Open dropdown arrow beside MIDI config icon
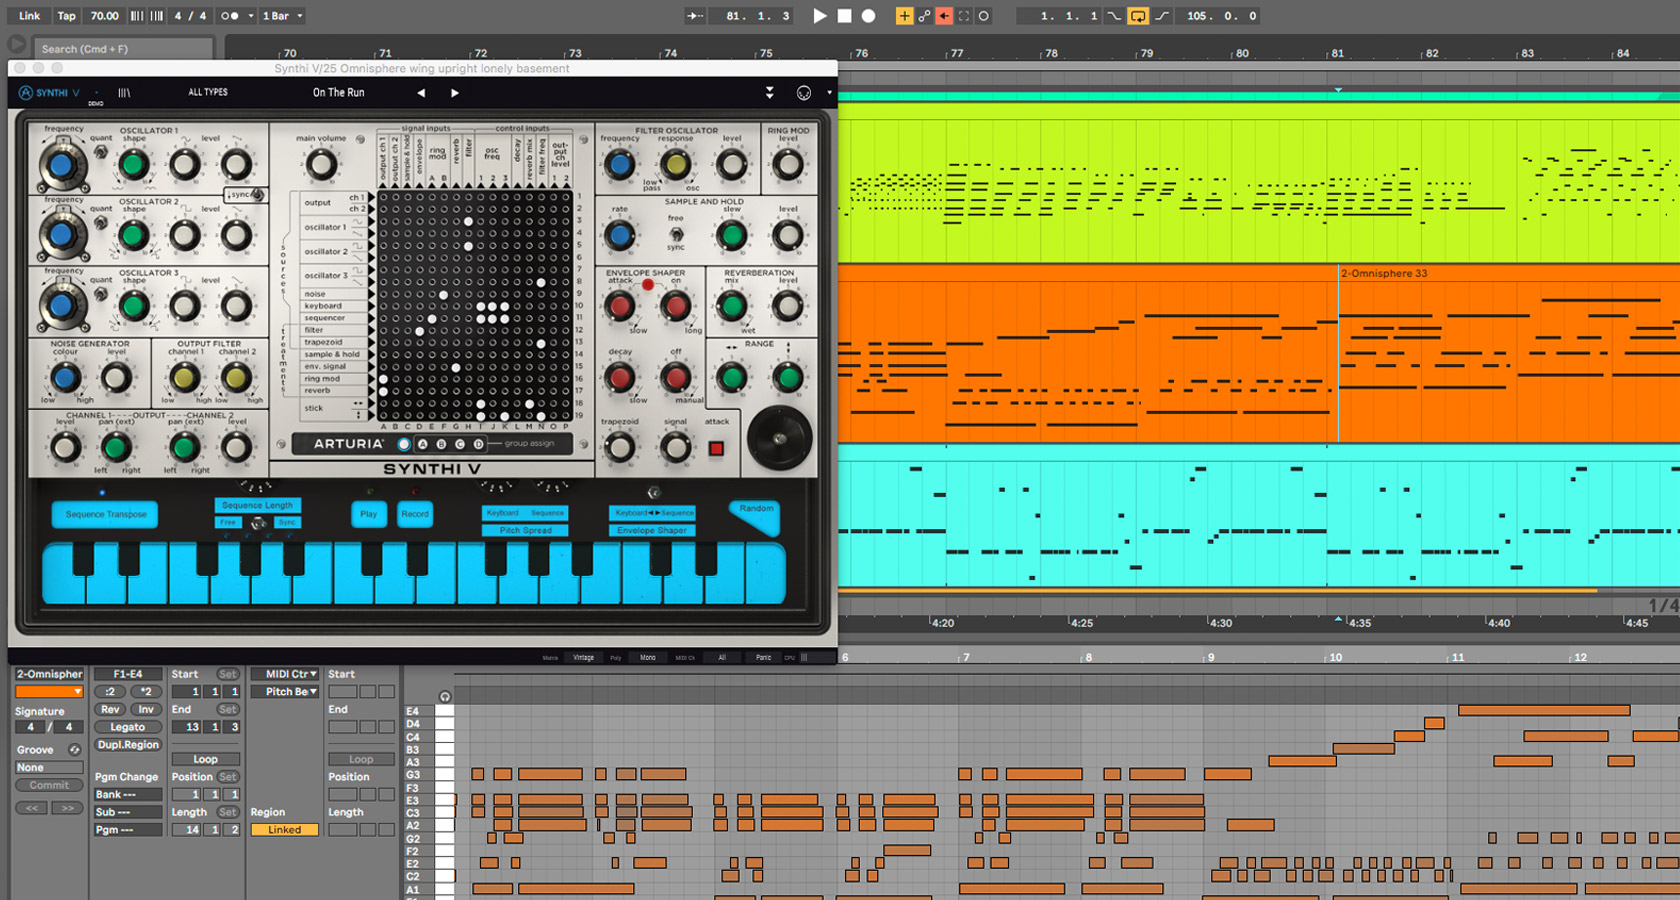The height and width of the screenshot is (900, 1680). 829,93
